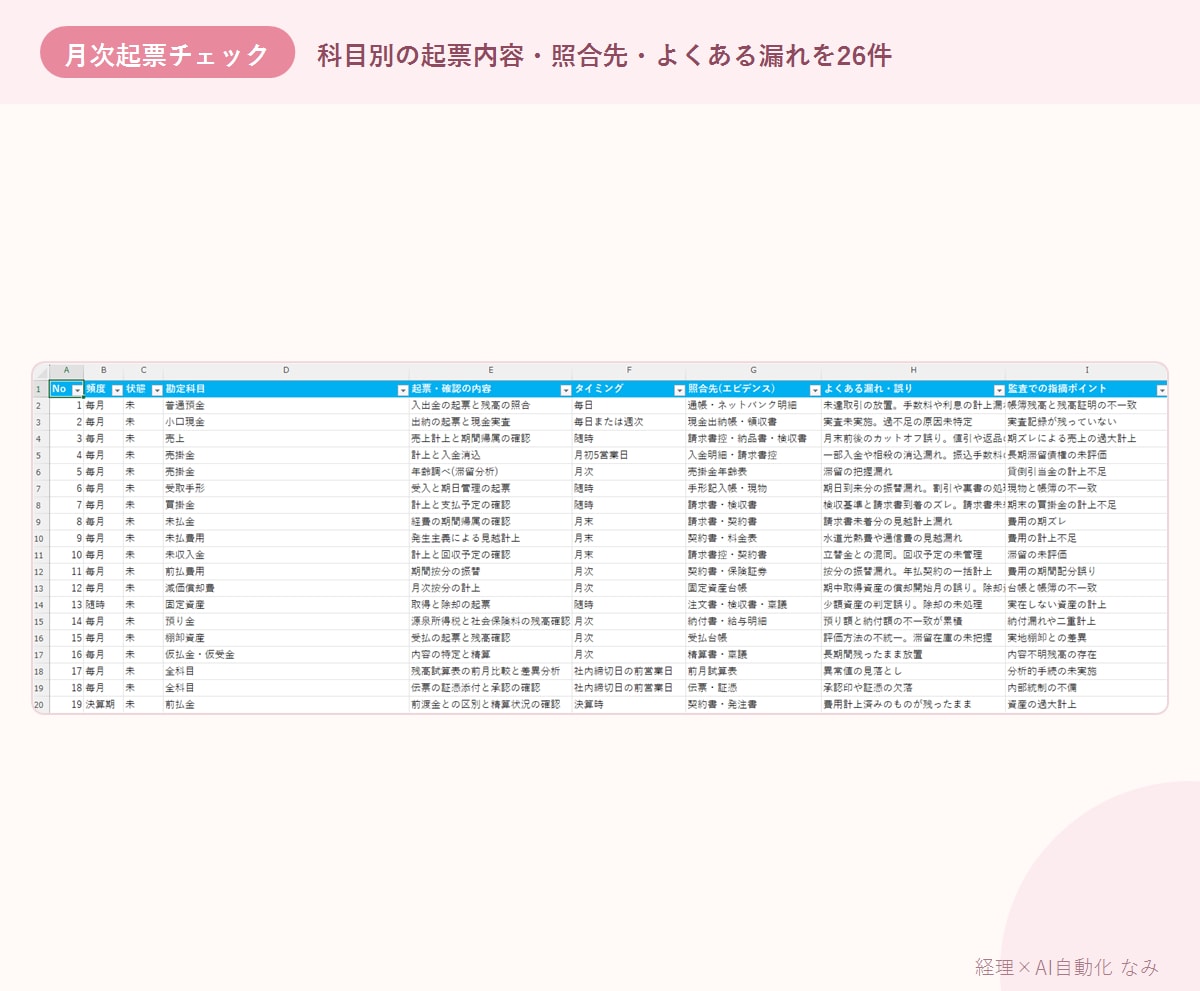Select column H header

pyautogui.click(x=913, y=371)
